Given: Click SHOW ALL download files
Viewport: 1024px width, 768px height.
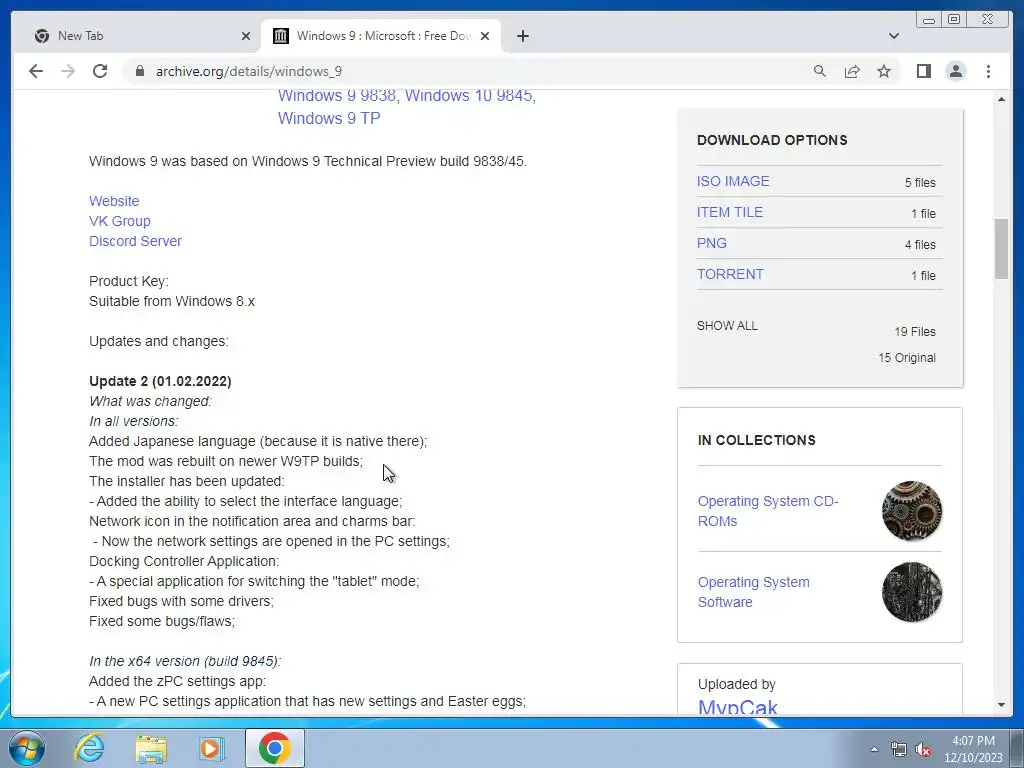Looking at the screenshot, I should 727,326.
